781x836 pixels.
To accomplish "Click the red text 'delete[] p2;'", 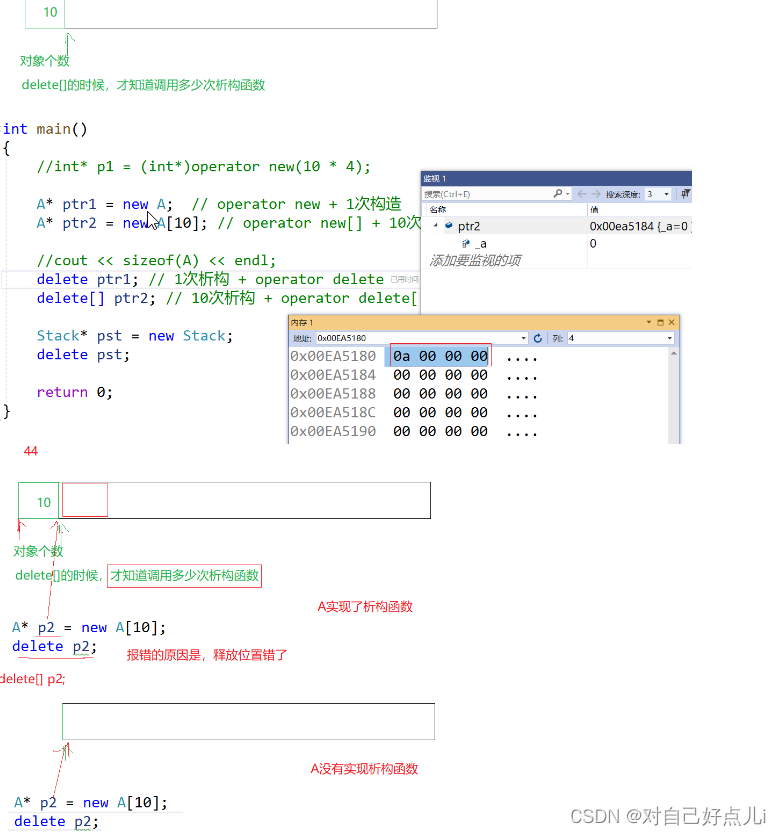I will 33,679.
